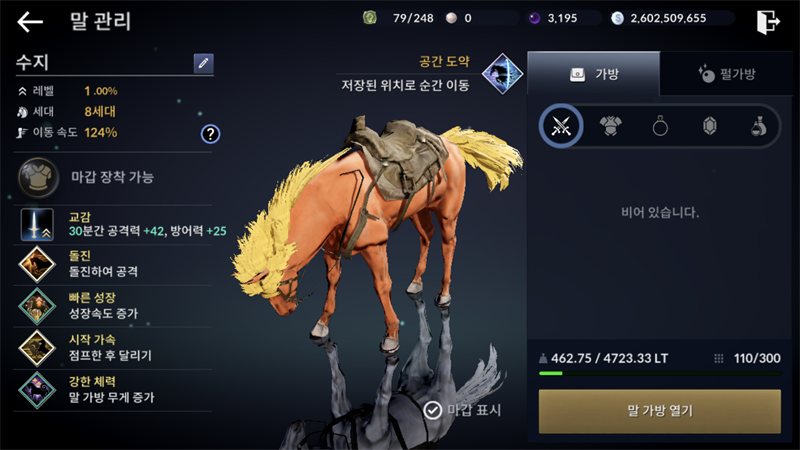The image size is (800, 450).
Task: Select the 빠른 성장 skill row
Action: [x=113, y=306]
